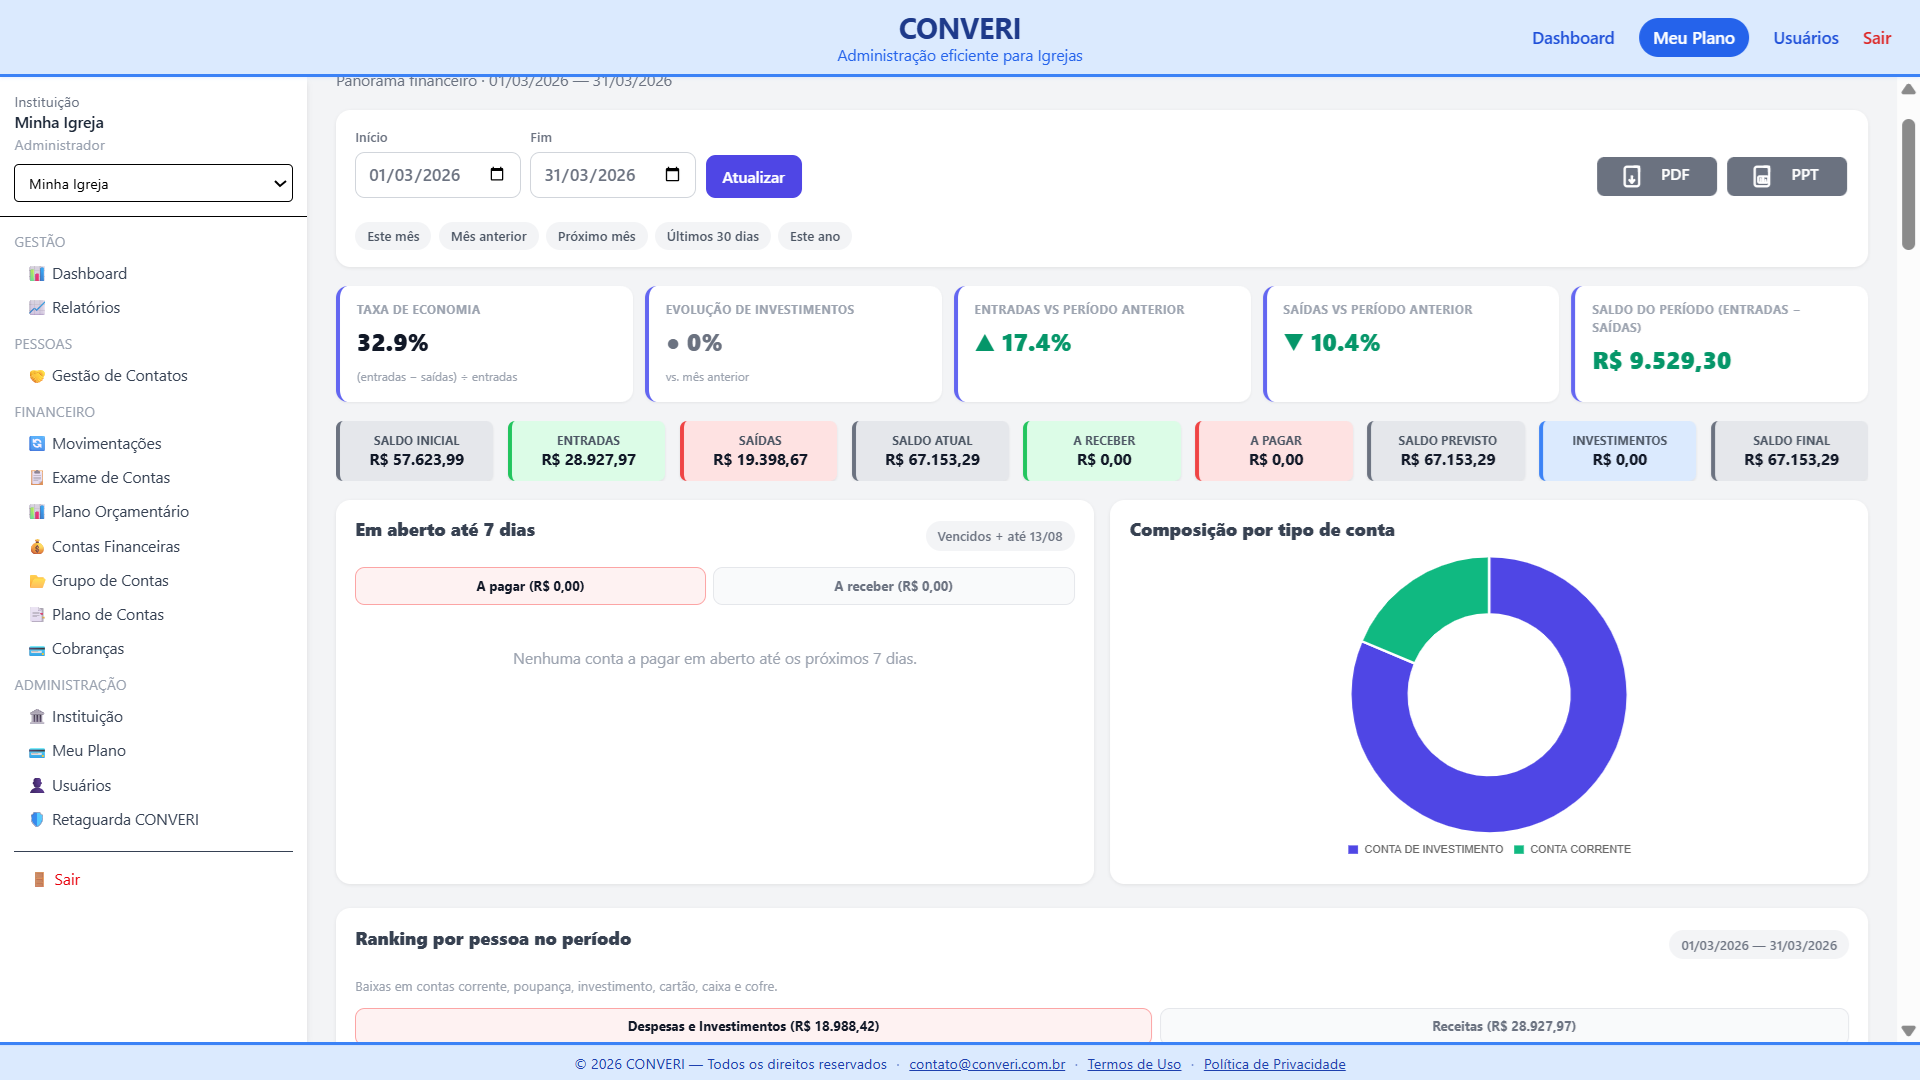1920x1080 pixels.
Task: Click the Saldo Atual summary card
Action: [931, 451]
